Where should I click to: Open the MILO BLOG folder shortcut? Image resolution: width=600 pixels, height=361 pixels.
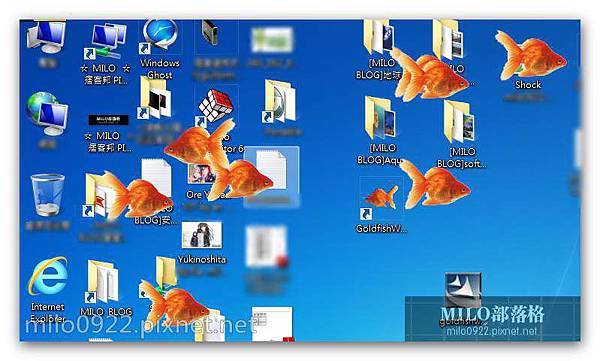click(103, 281)
